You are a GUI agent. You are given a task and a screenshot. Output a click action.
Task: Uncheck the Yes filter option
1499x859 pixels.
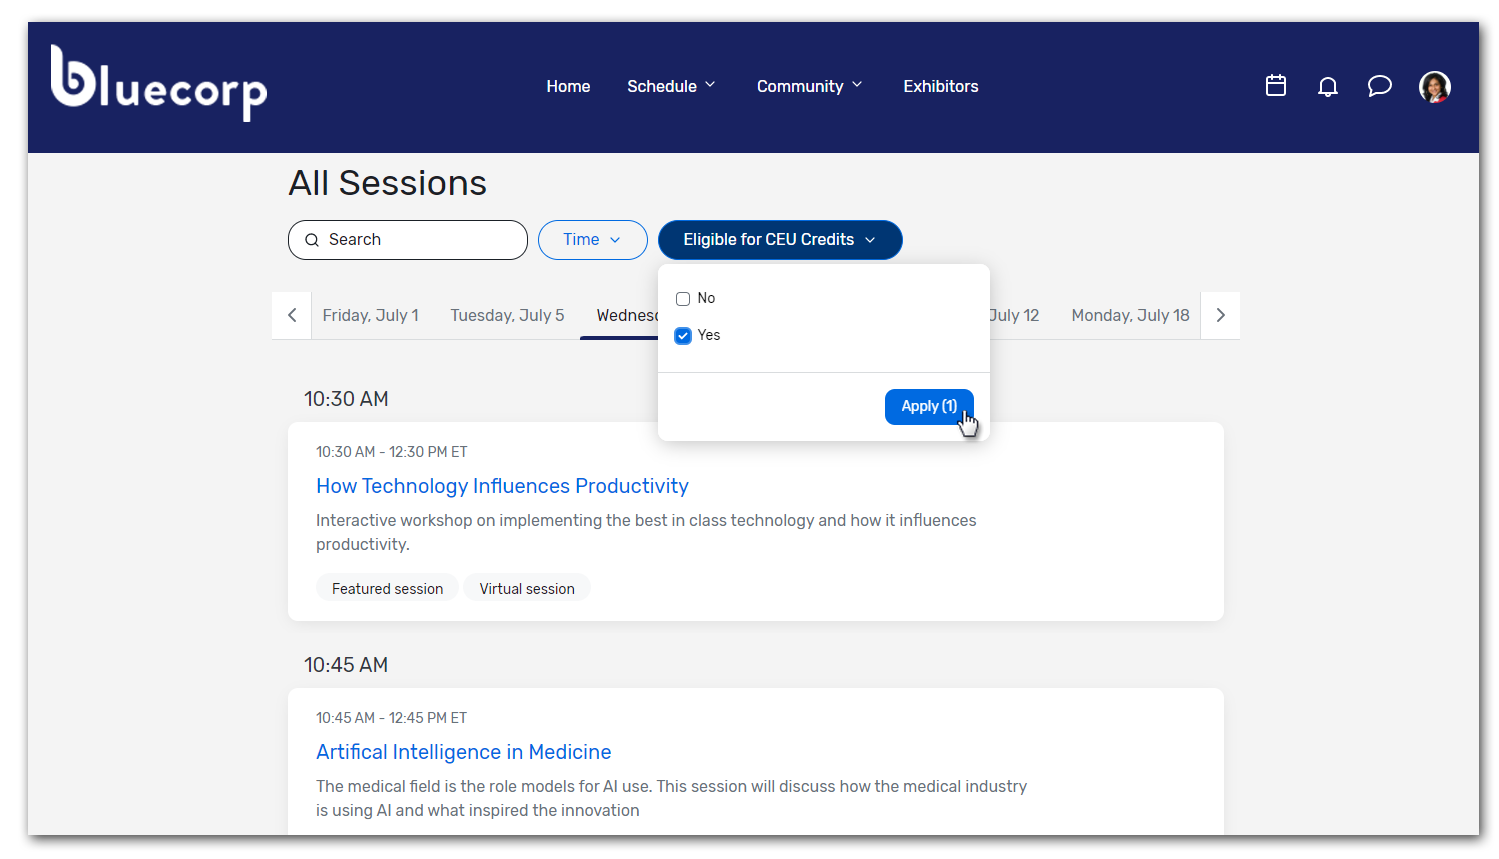tap(683, 335)
